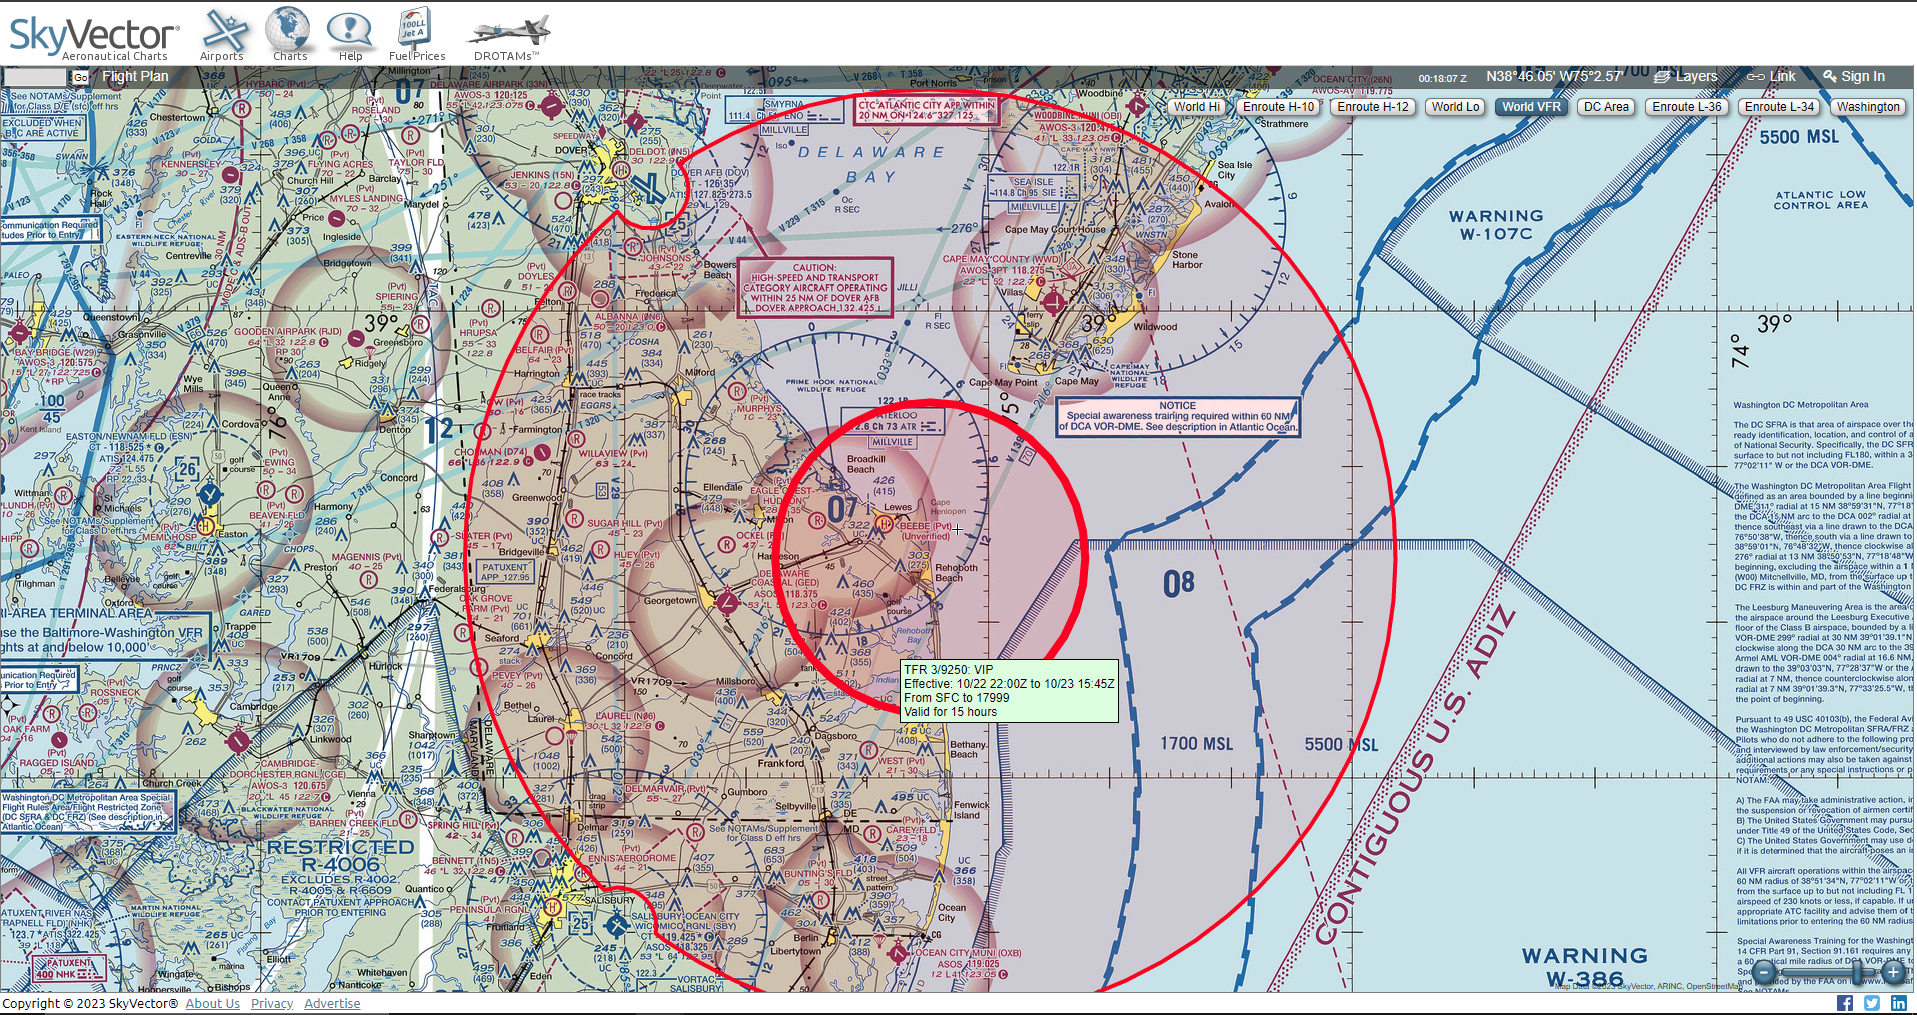This screenshot has height=1015, width=1917.
Task: Click the Georgetown Delaware Coastal airport symbol
Action: 727,602
